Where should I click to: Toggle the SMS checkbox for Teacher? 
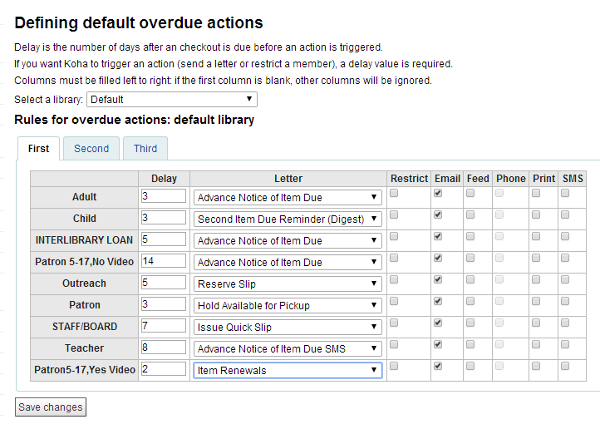pos(565,344)
